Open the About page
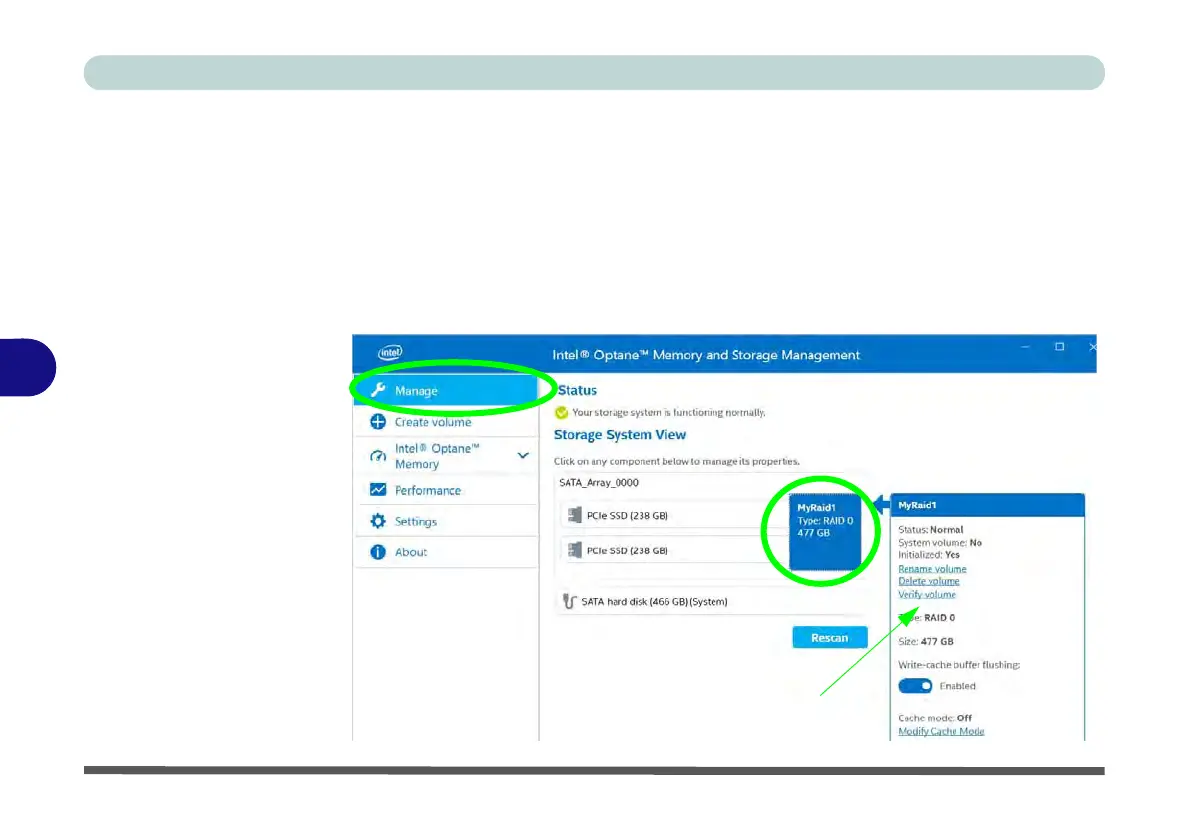1190x838 pixels. (x=446, y=552)
